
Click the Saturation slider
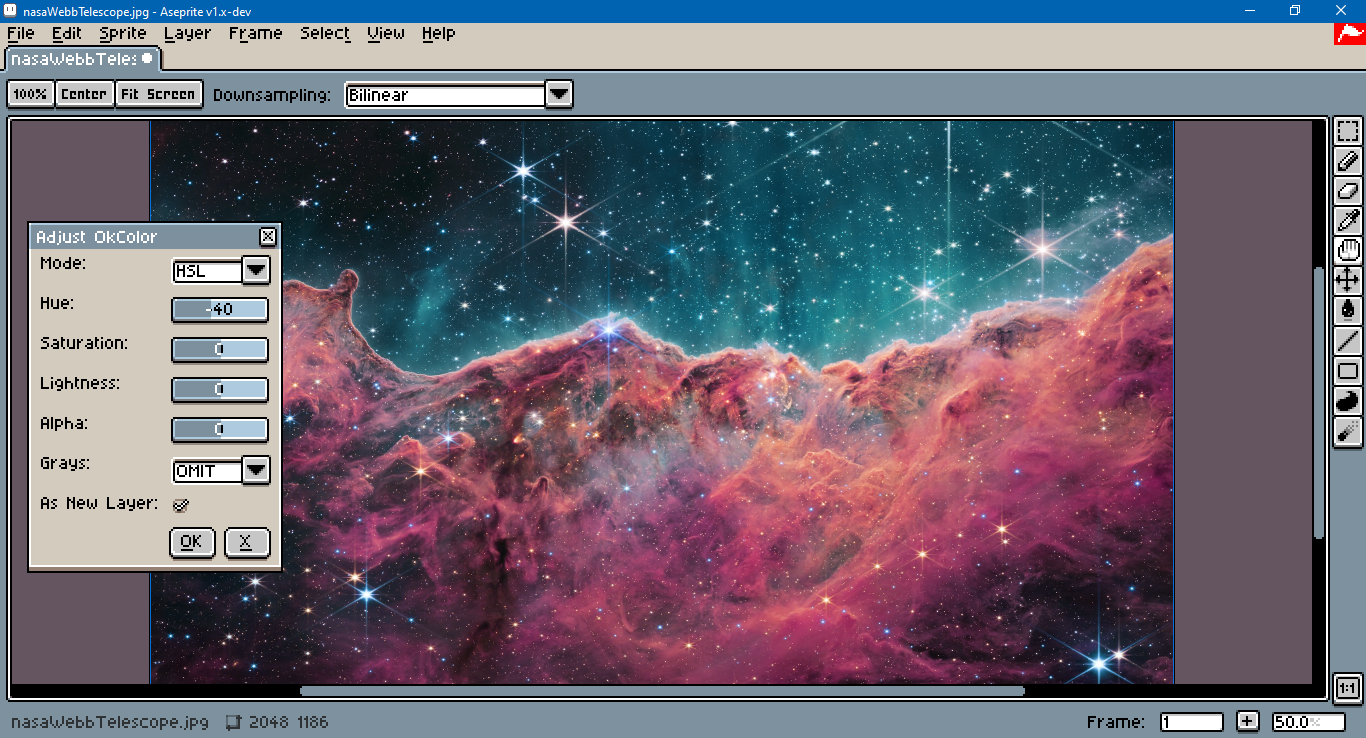pyautogui.click(x=220, y=350)
